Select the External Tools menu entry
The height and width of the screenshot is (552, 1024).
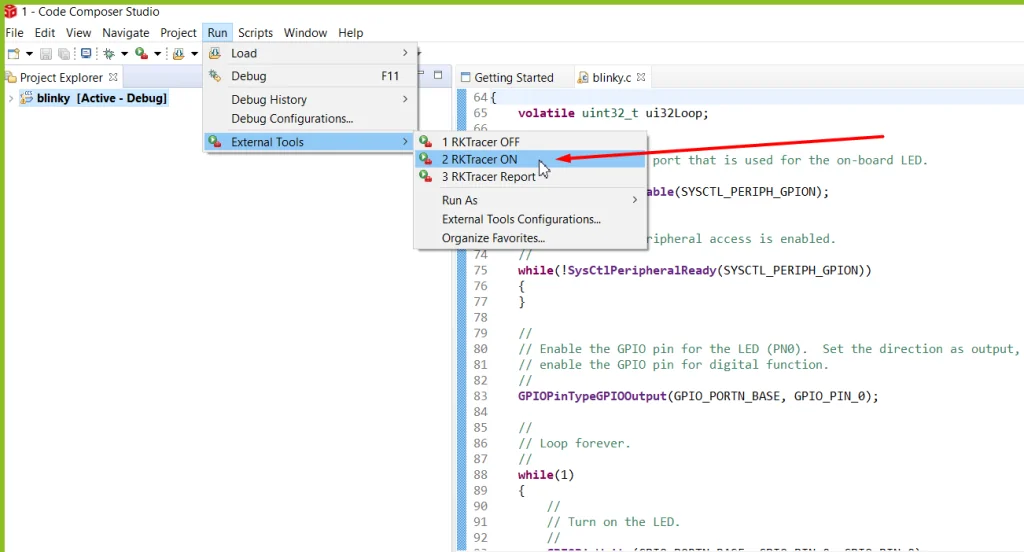click(310, 142)
